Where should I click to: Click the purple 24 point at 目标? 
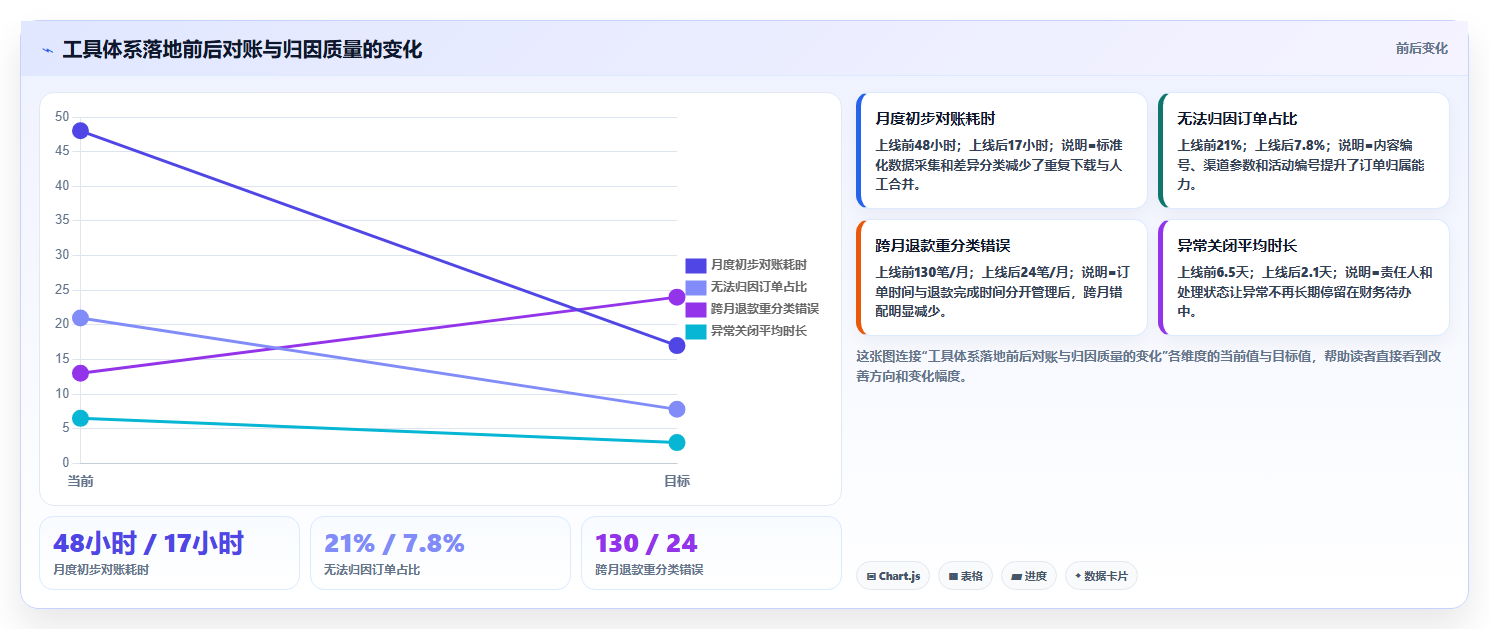[677, 297]
